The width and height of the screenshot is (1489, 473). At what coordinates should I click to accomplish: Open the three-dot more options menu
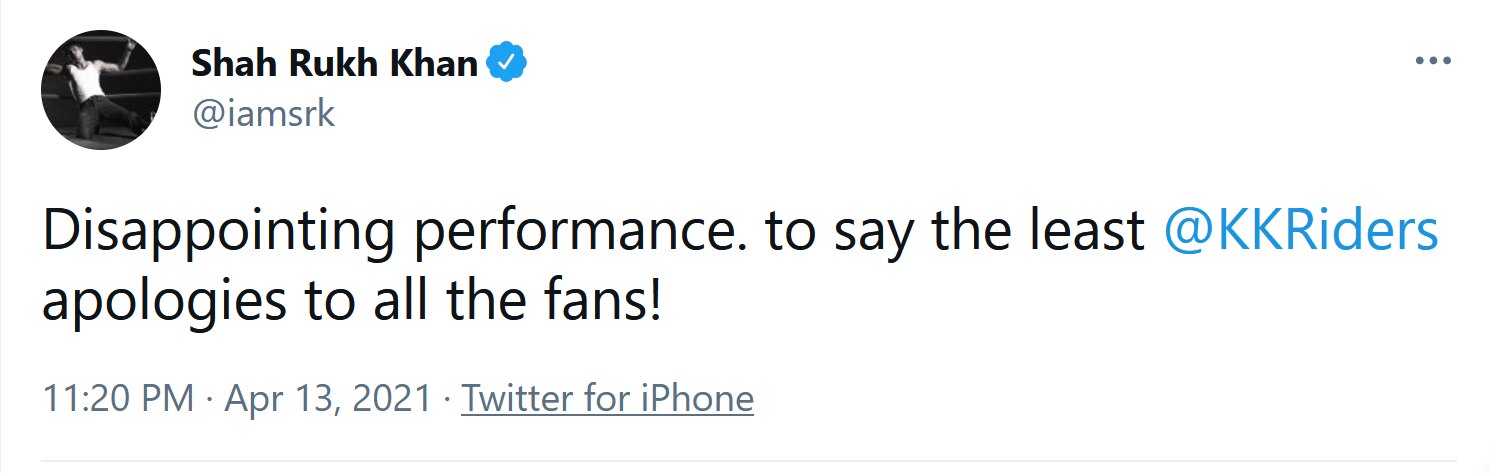(x=1433, y=61)
